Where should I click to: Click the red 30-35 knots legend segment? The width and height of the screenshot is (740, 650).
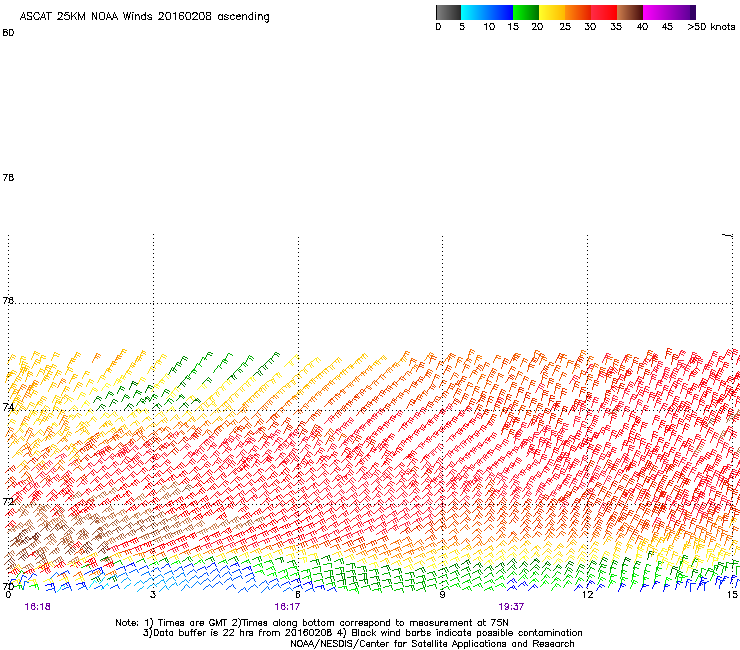604,12
